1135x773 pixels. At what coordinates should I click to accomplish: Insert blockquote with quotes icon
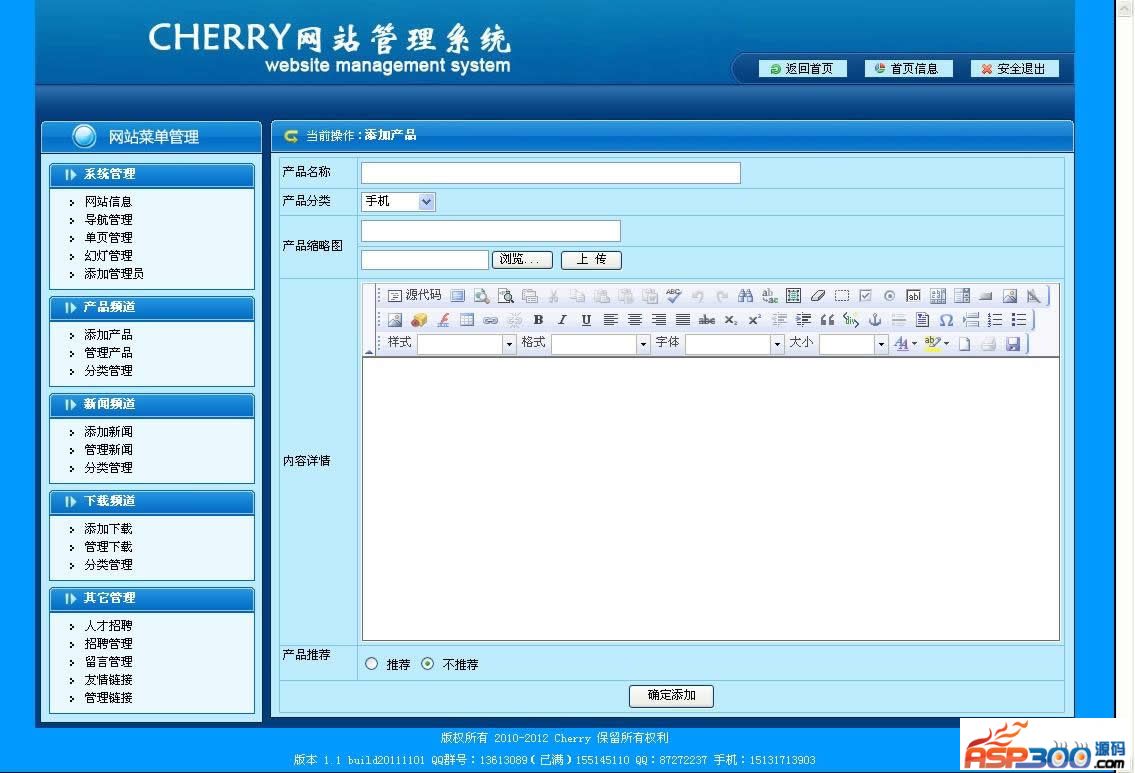tap(827, 319)
